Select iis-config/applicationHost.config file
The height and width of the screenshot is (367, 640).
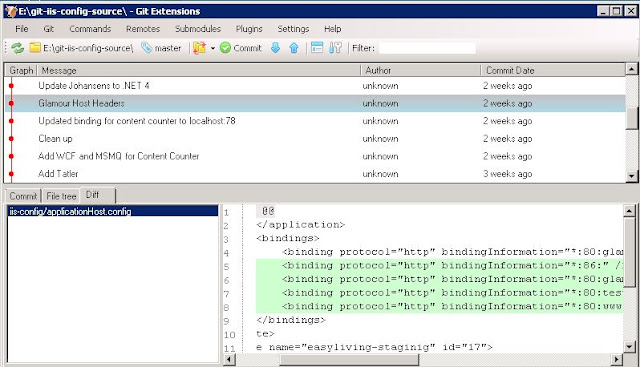pos(113,211)
